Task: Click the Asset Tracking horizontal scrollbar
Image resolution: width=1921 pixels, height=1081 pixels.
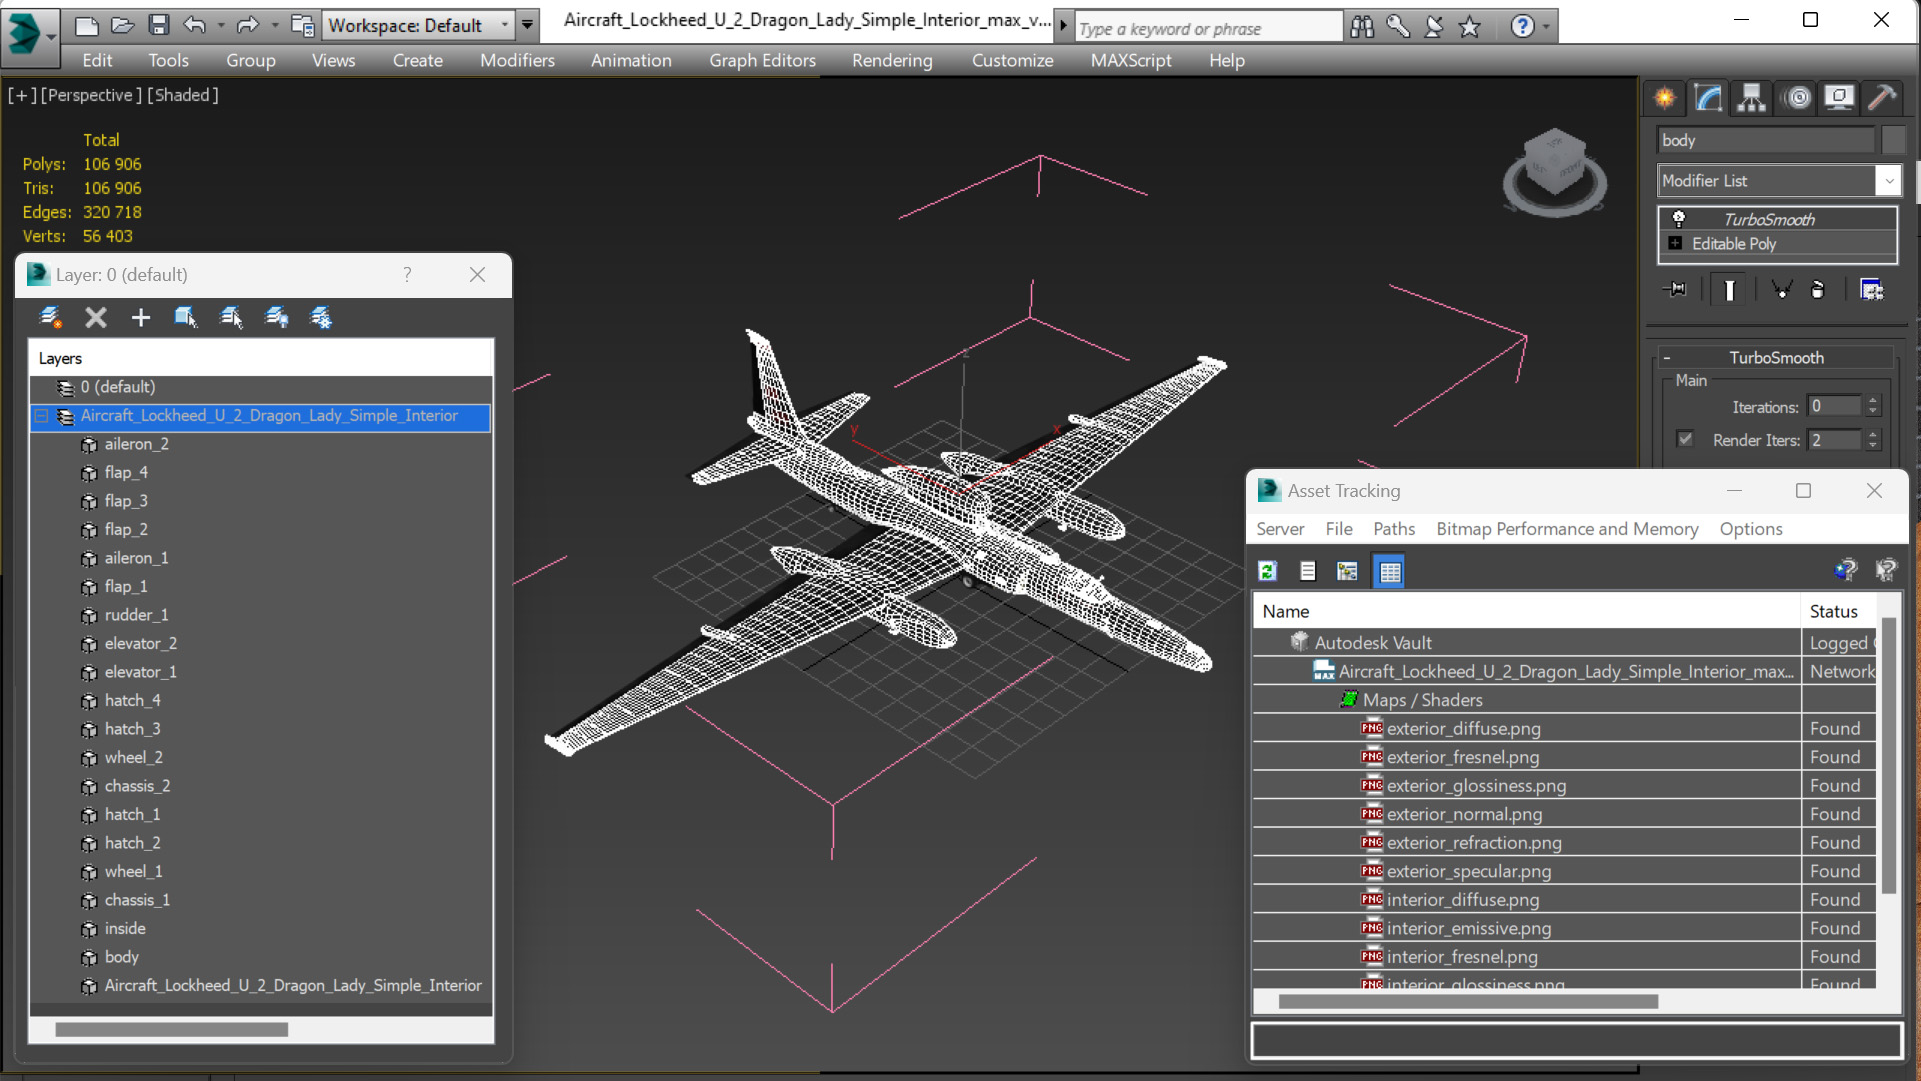Action: pyautogui.click(x=1468, y=1001)
